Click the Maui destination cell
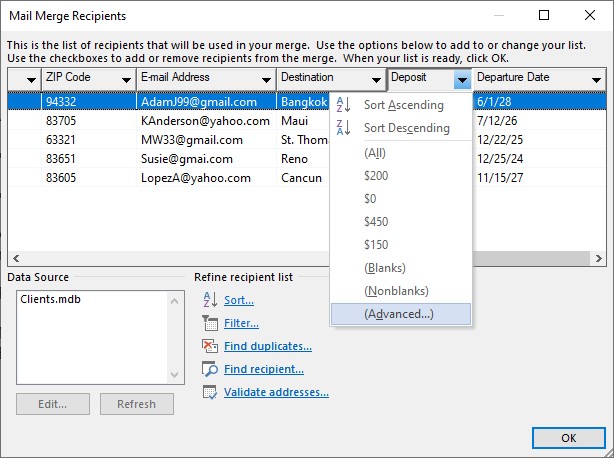The image size is (614, 458). pos(303,121)
